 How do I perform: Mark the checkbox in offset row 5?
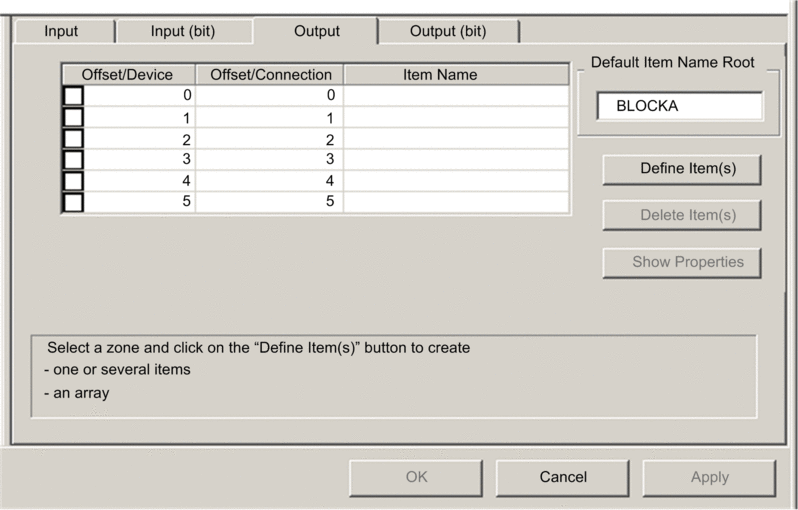pyautogui.click(x=74, y=202)
